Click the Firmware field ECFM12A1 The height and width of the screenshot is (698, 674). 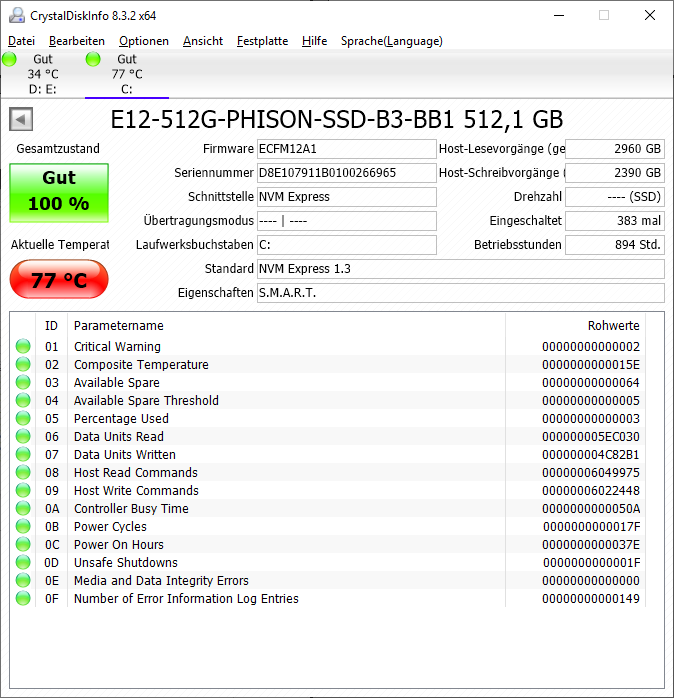coord(347,149)
